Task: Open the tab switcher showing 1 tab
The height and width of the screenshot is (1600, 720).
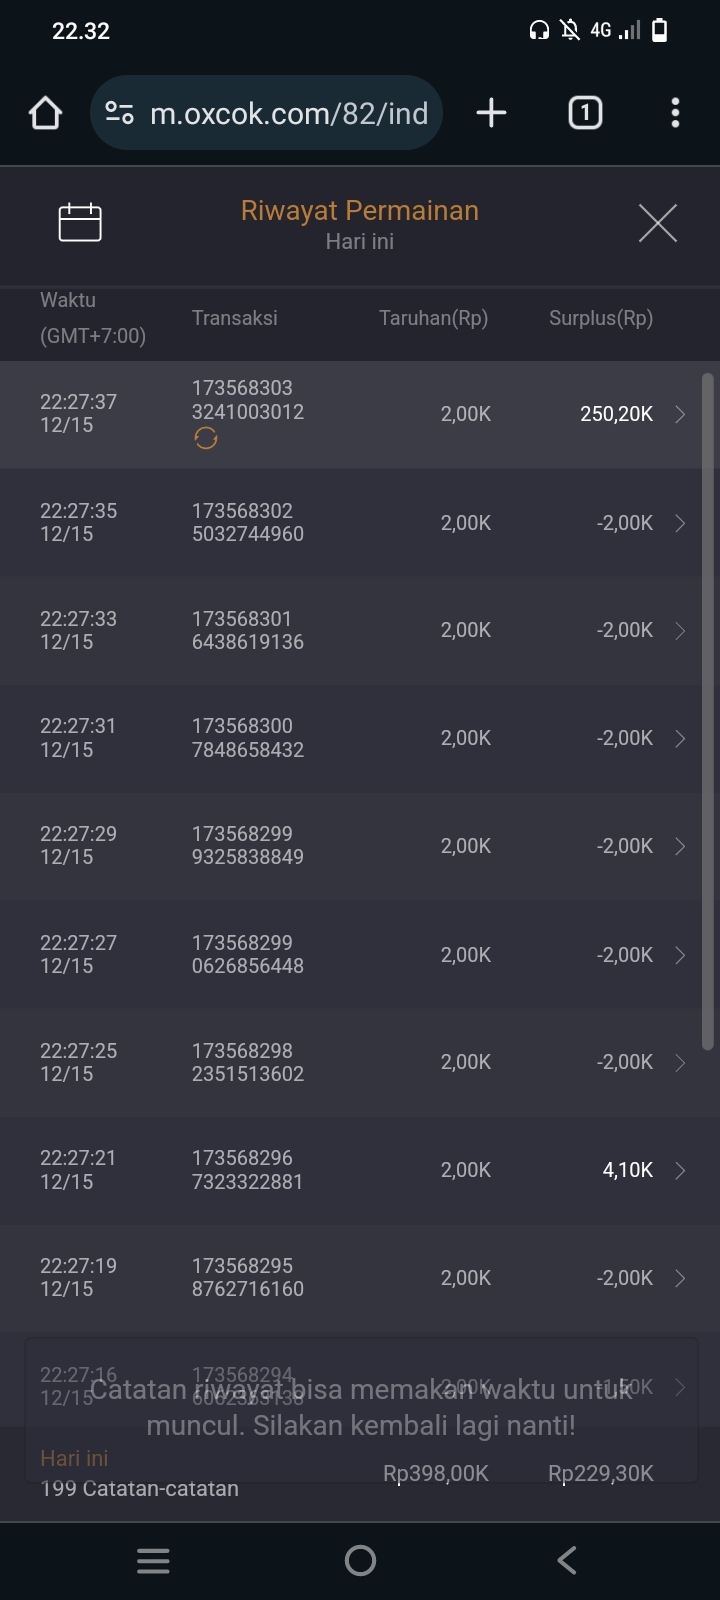Action: point(585,113)
